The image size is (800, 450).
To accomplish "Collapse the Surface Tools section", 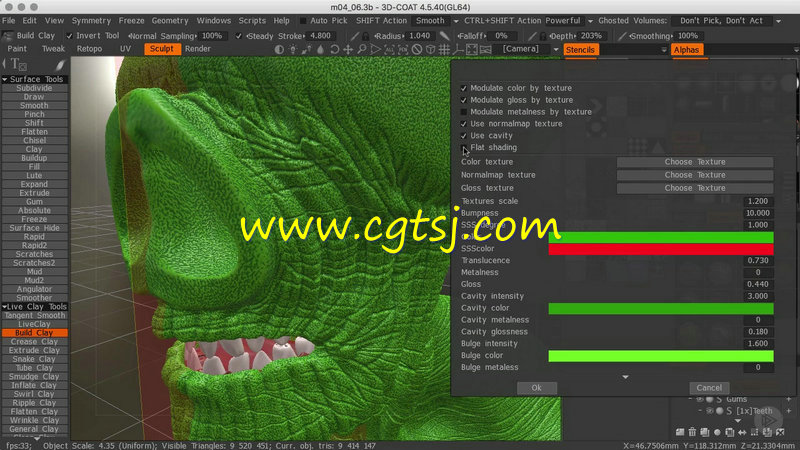I will pos(5,79).
